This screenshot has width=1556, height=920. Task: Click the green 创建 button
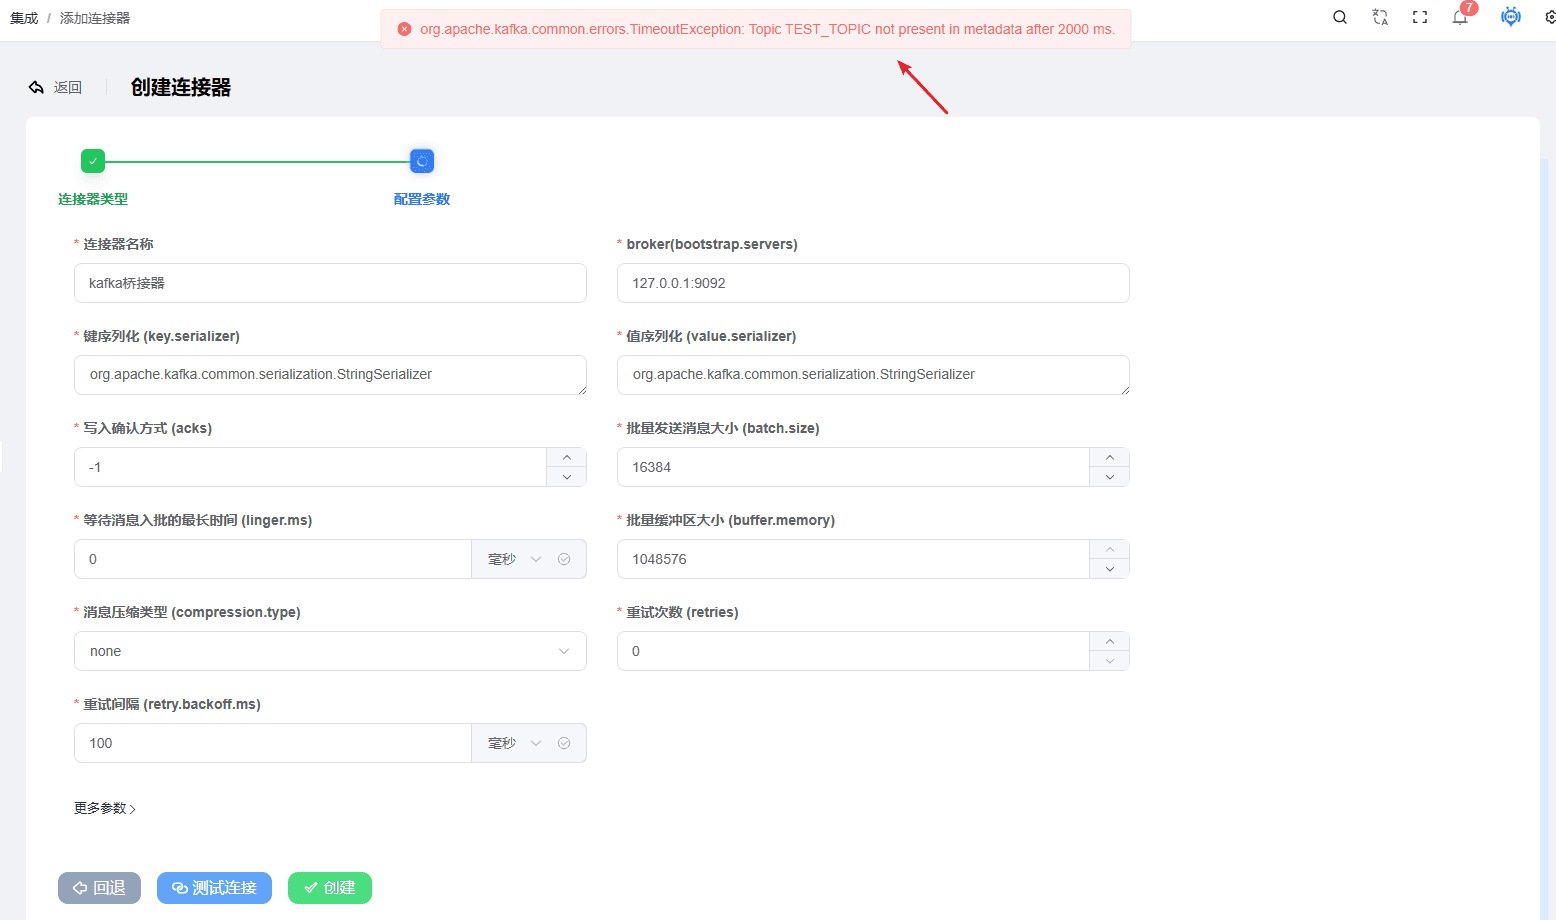pyautogui.click(x=330, y=888)
